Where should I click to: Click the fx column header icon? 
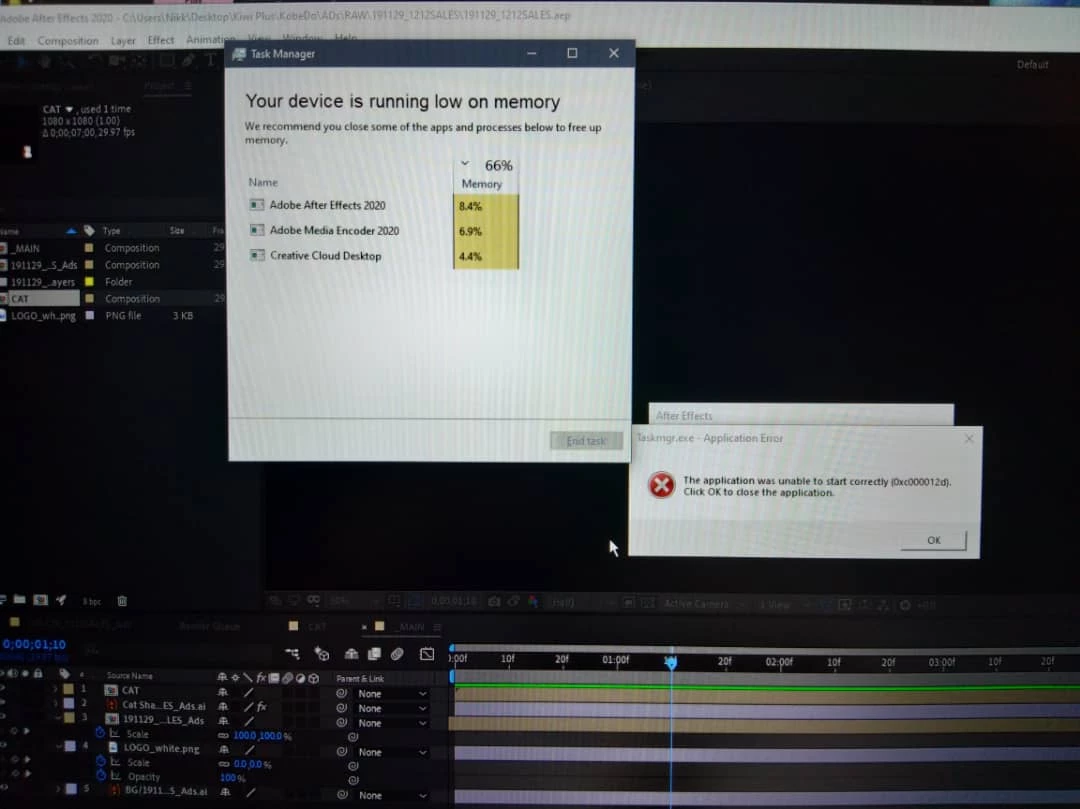261,678
